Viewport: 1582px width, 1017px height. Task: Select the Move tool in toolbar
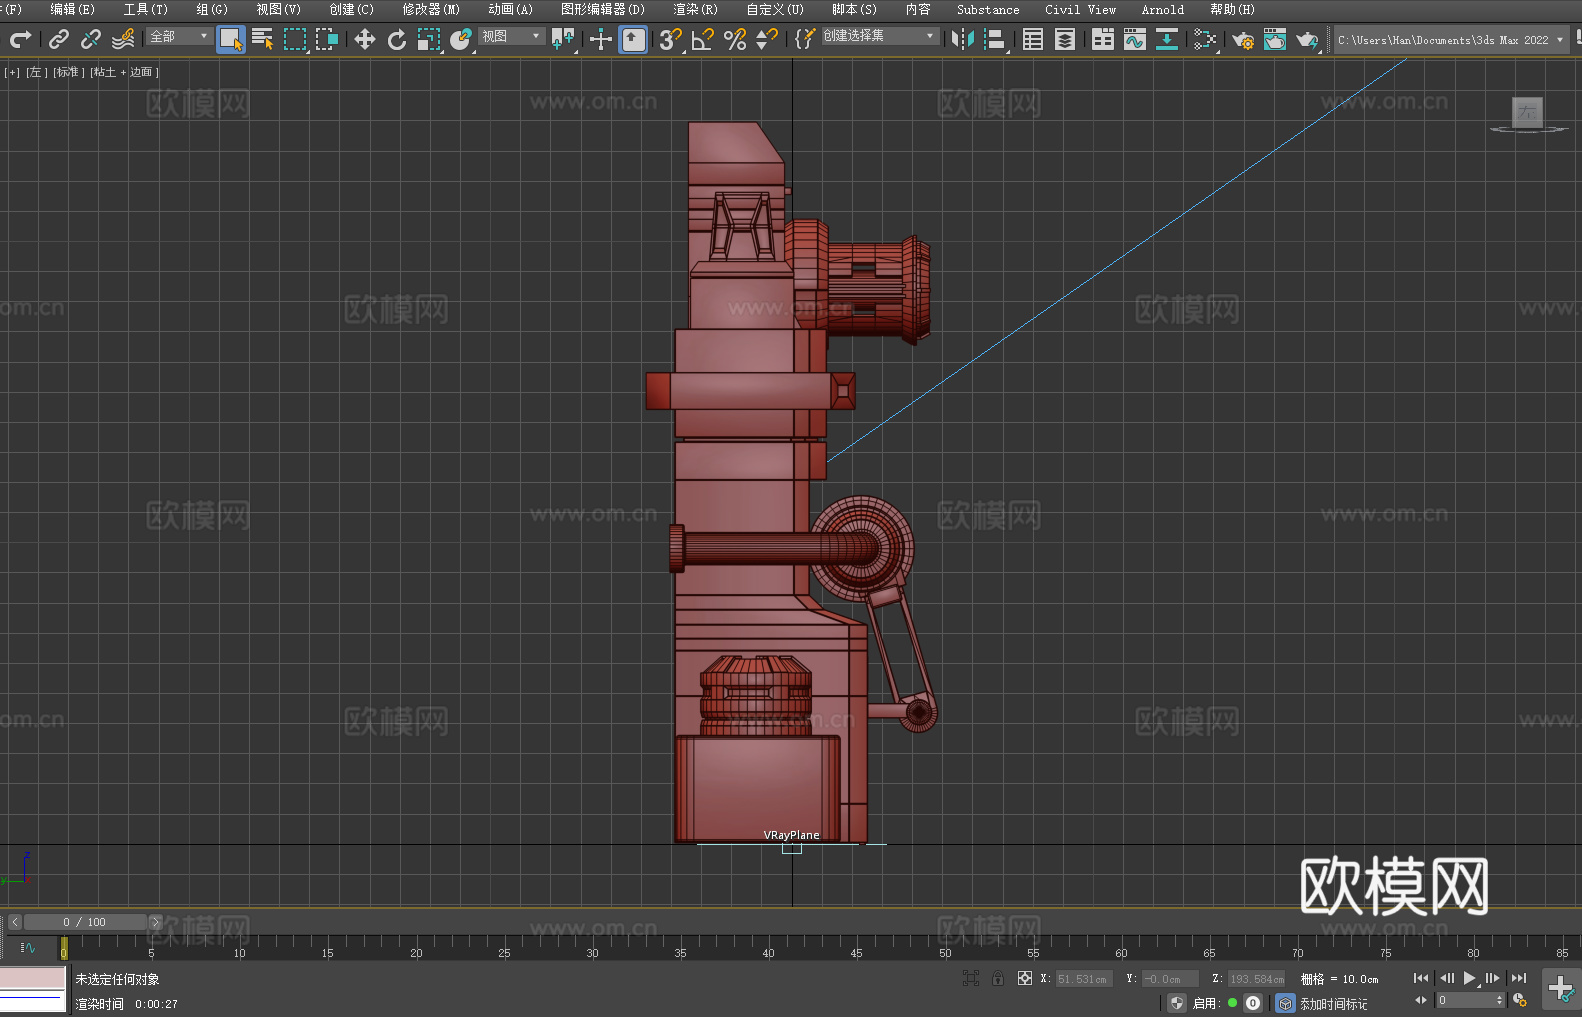[x=365, y=40]
